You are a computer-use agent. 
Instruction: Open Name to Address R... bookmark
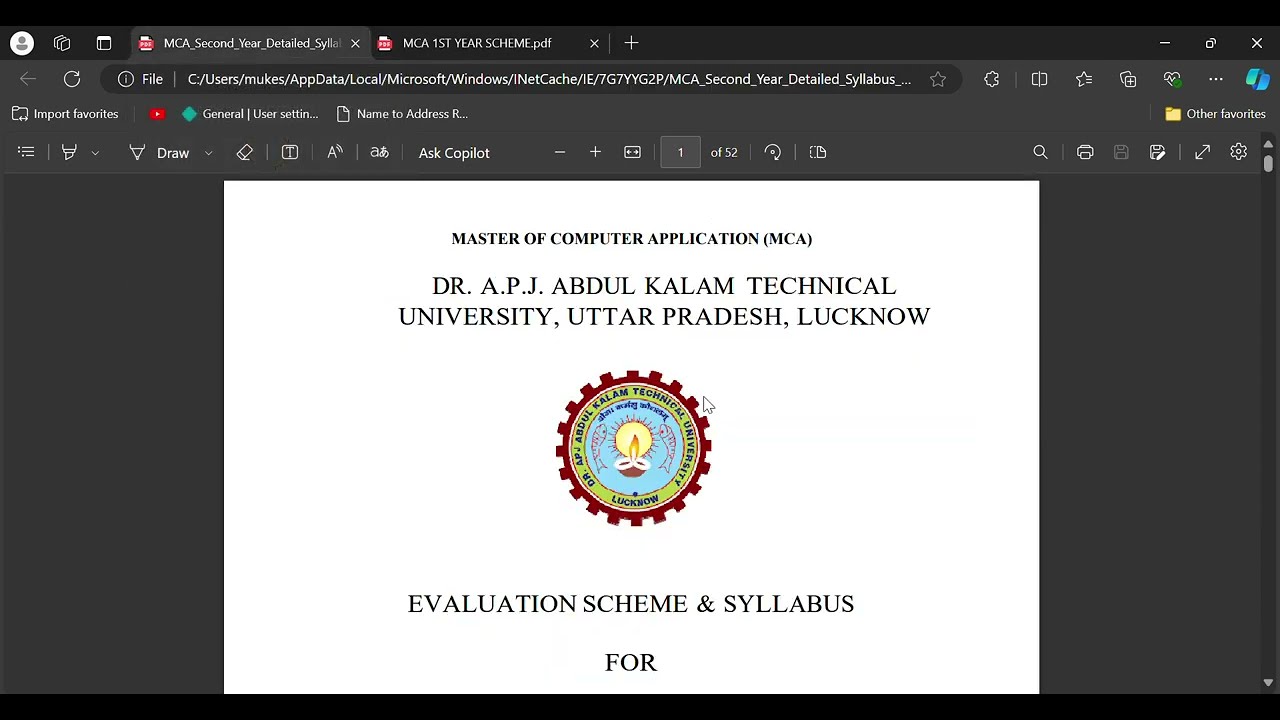402,114
